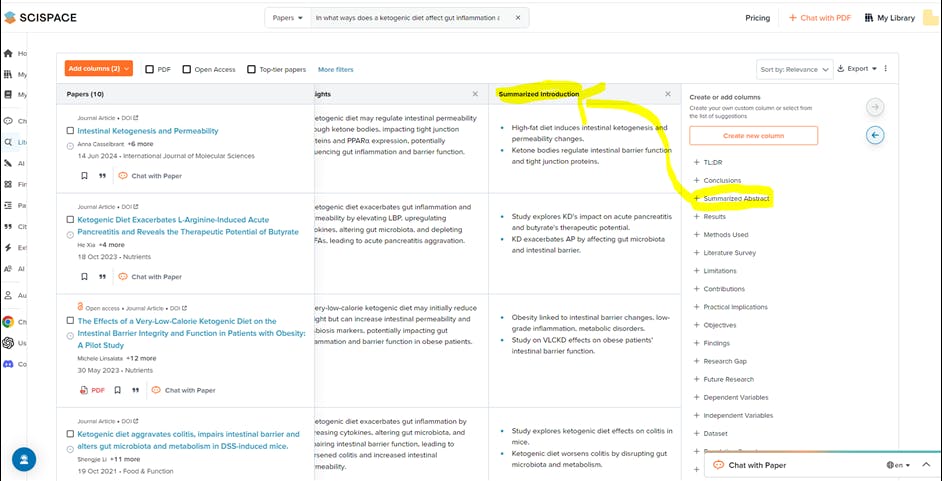Open the Home sidebar item

point(8,53)
